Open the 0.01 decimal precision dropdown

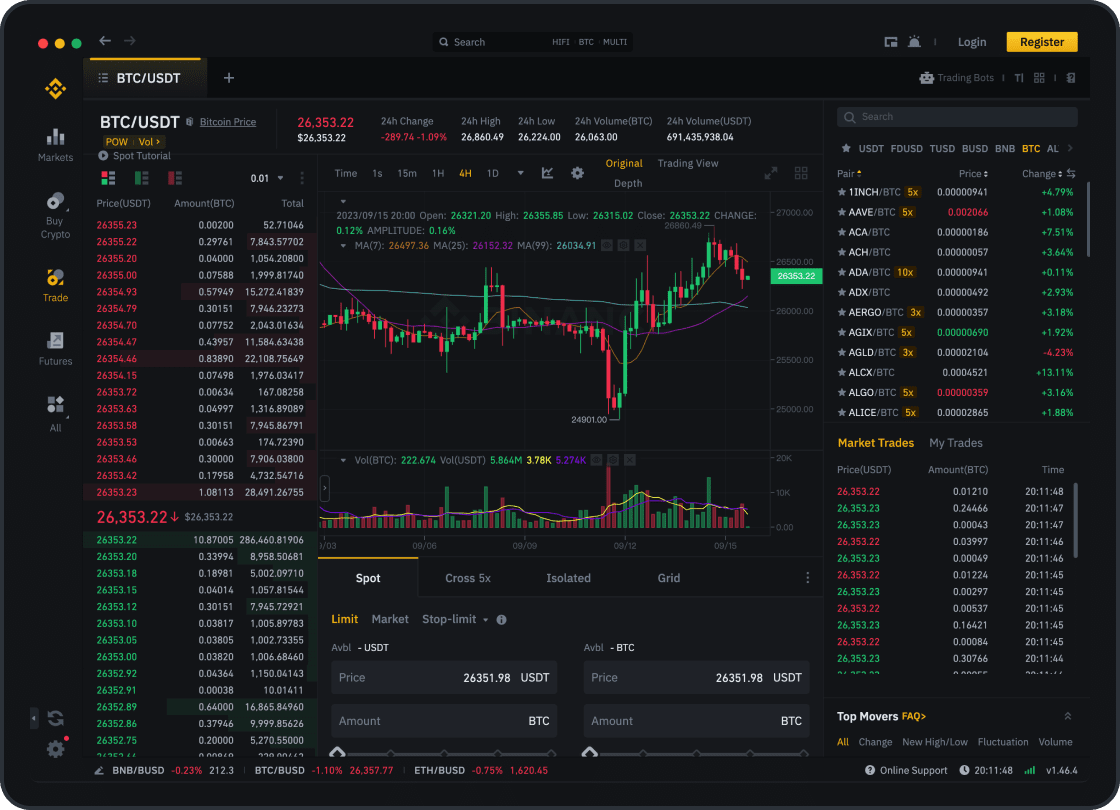point(265,178)
